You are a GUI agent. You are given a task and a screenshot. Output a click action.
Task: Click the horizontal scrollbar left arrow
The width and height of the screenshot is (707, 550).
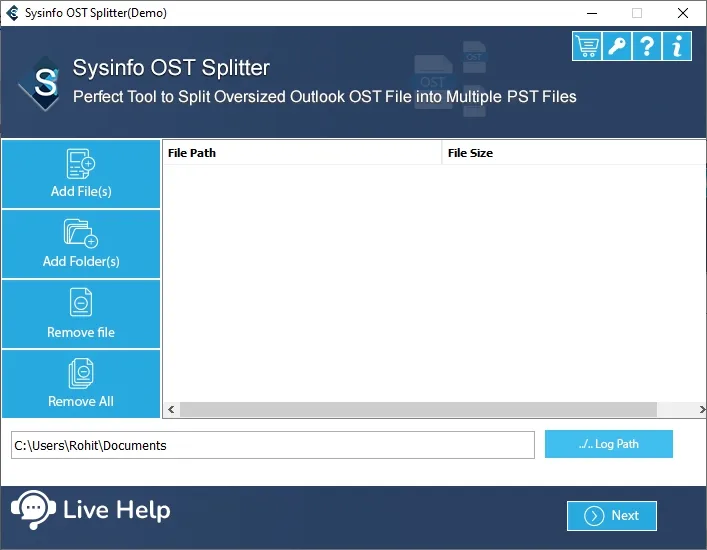171,409
